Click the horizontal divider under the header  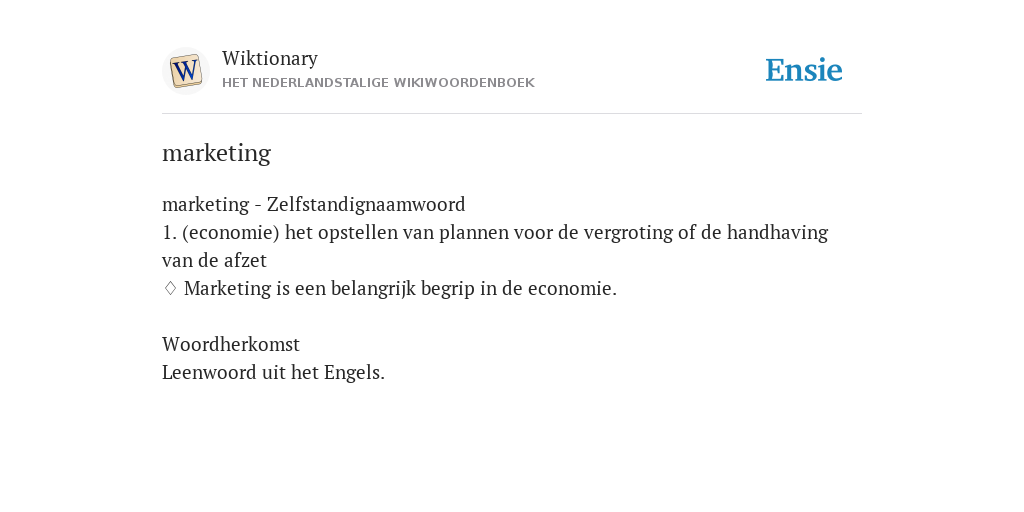512,114
